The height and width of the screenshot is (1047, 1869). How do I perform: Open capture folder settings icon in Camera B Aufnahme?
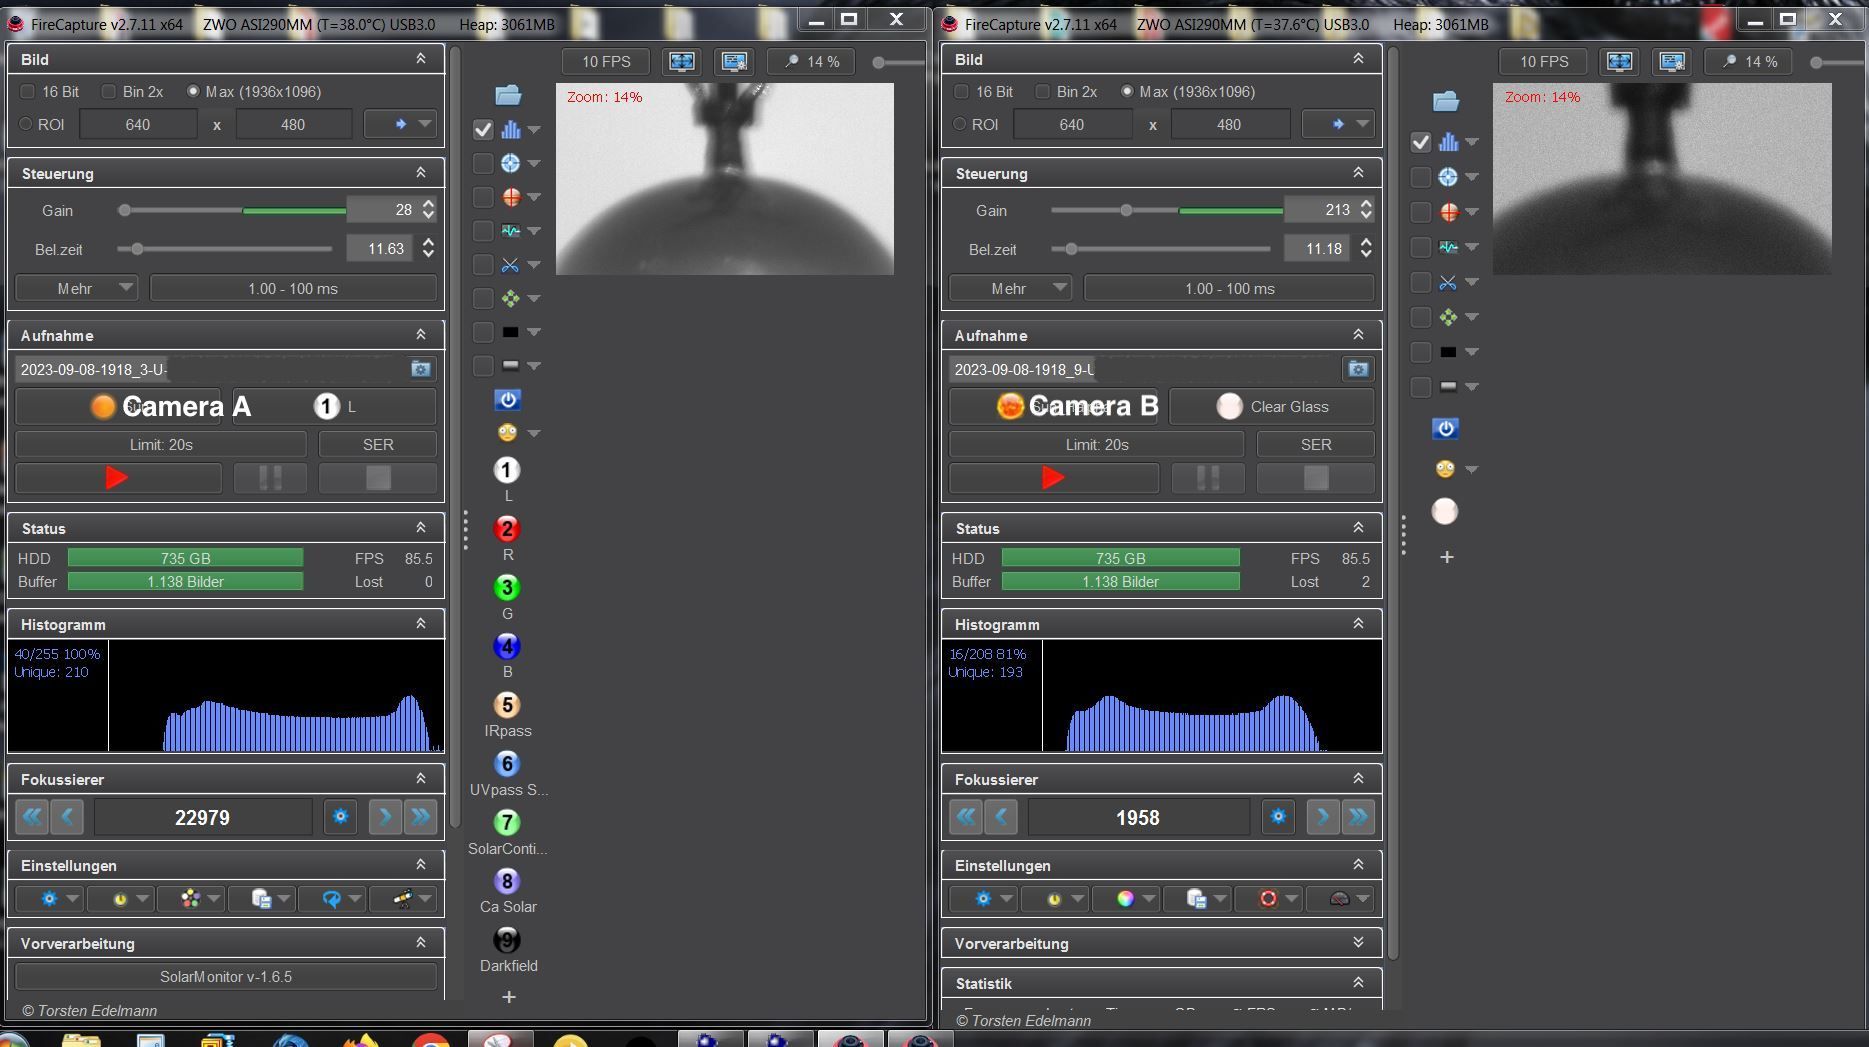[1358, 369]
